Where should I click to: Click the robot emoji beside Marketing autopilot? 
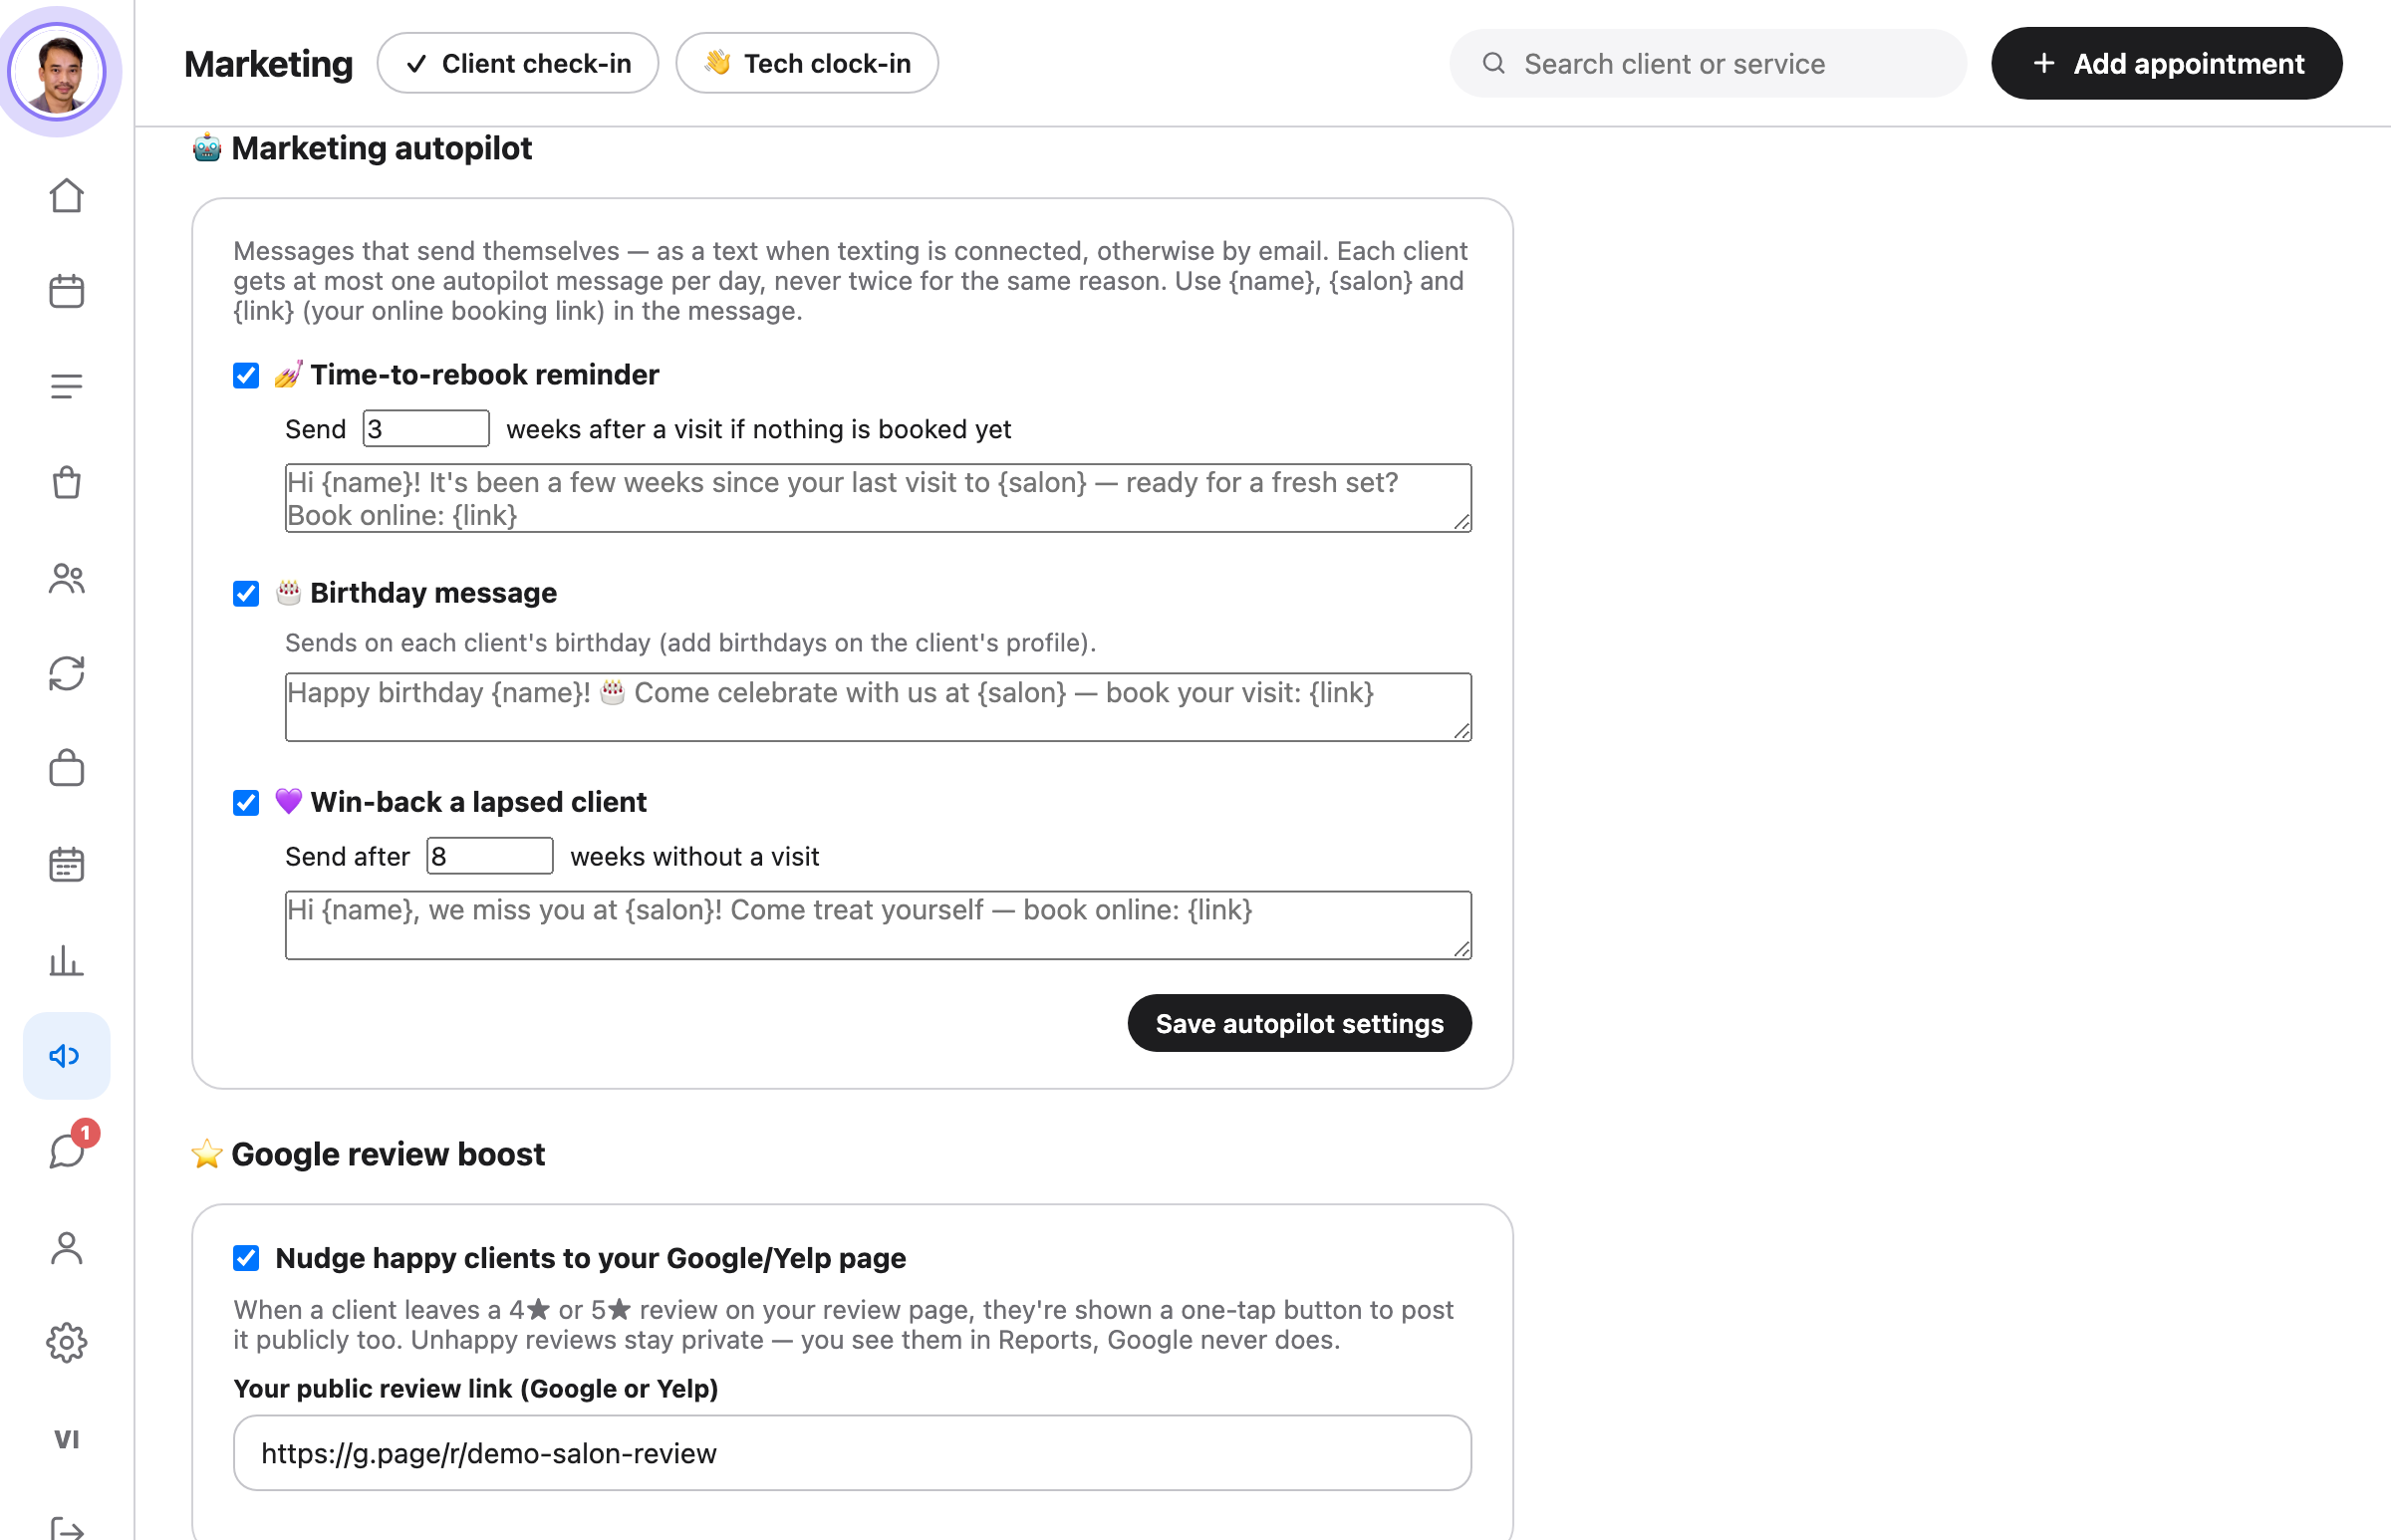(x=207, y=148)
